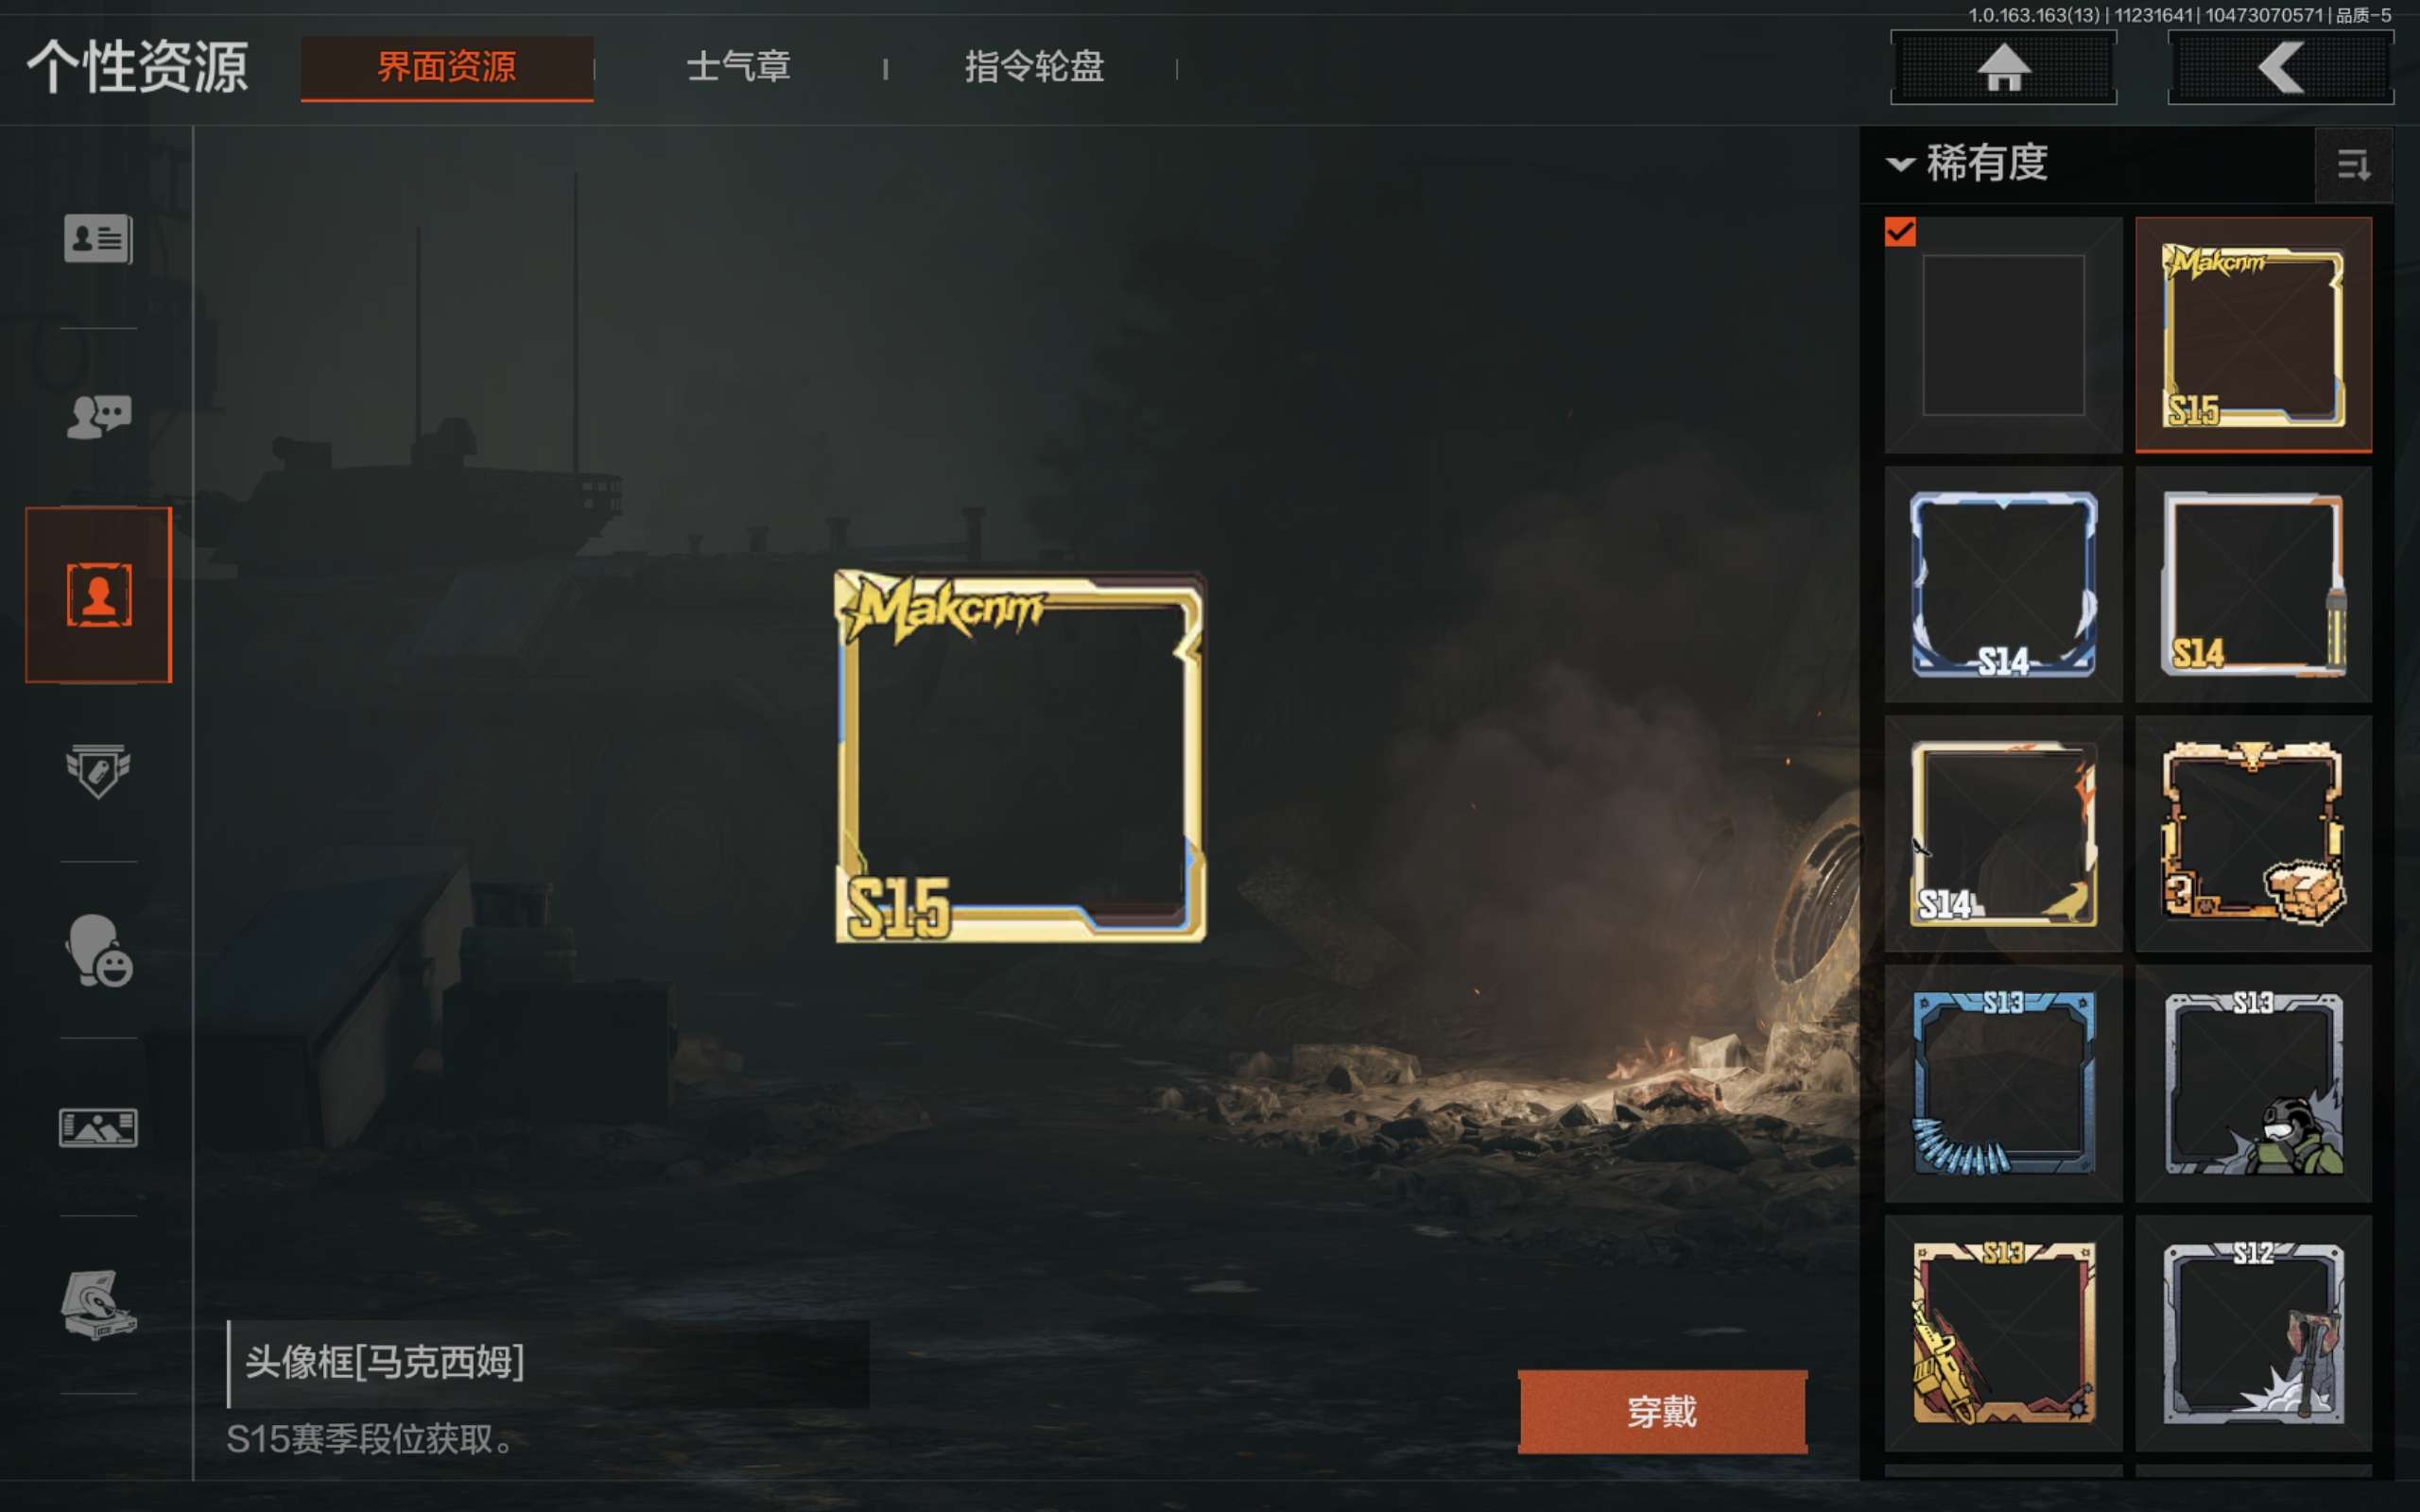This screenshot has height=1512, width=2420.
Task: Click the back arrow button
Action: click(x=2280, y=68)
